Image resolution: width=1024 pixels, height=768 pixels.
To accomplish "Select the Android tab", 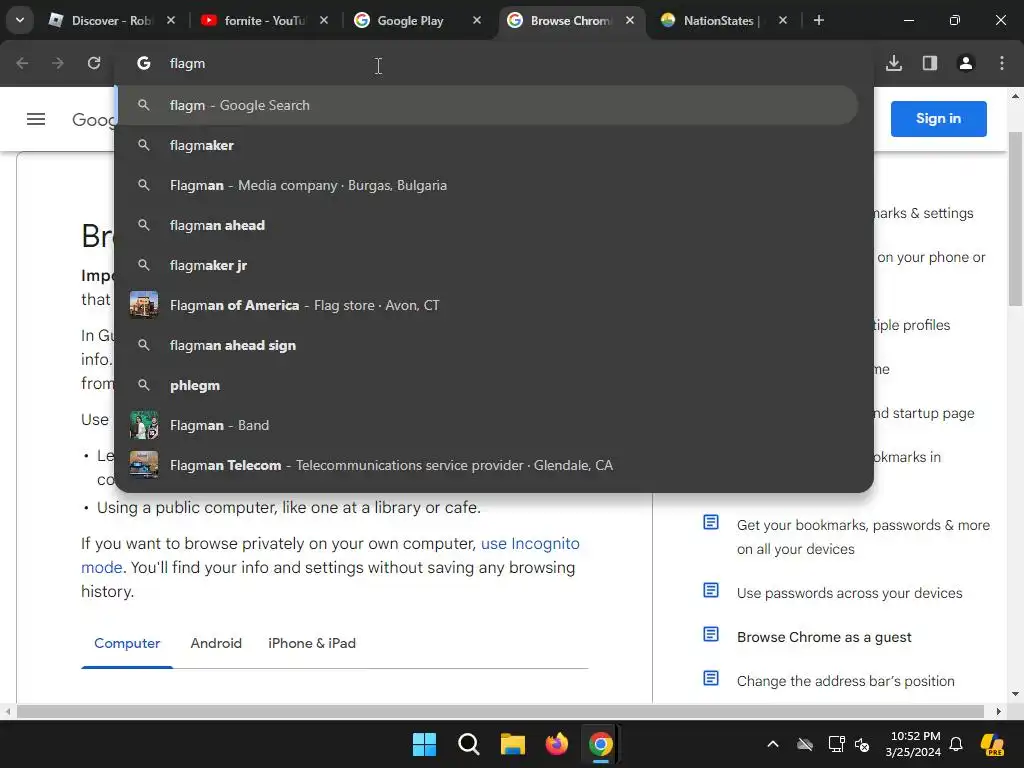I will point(216,643).
